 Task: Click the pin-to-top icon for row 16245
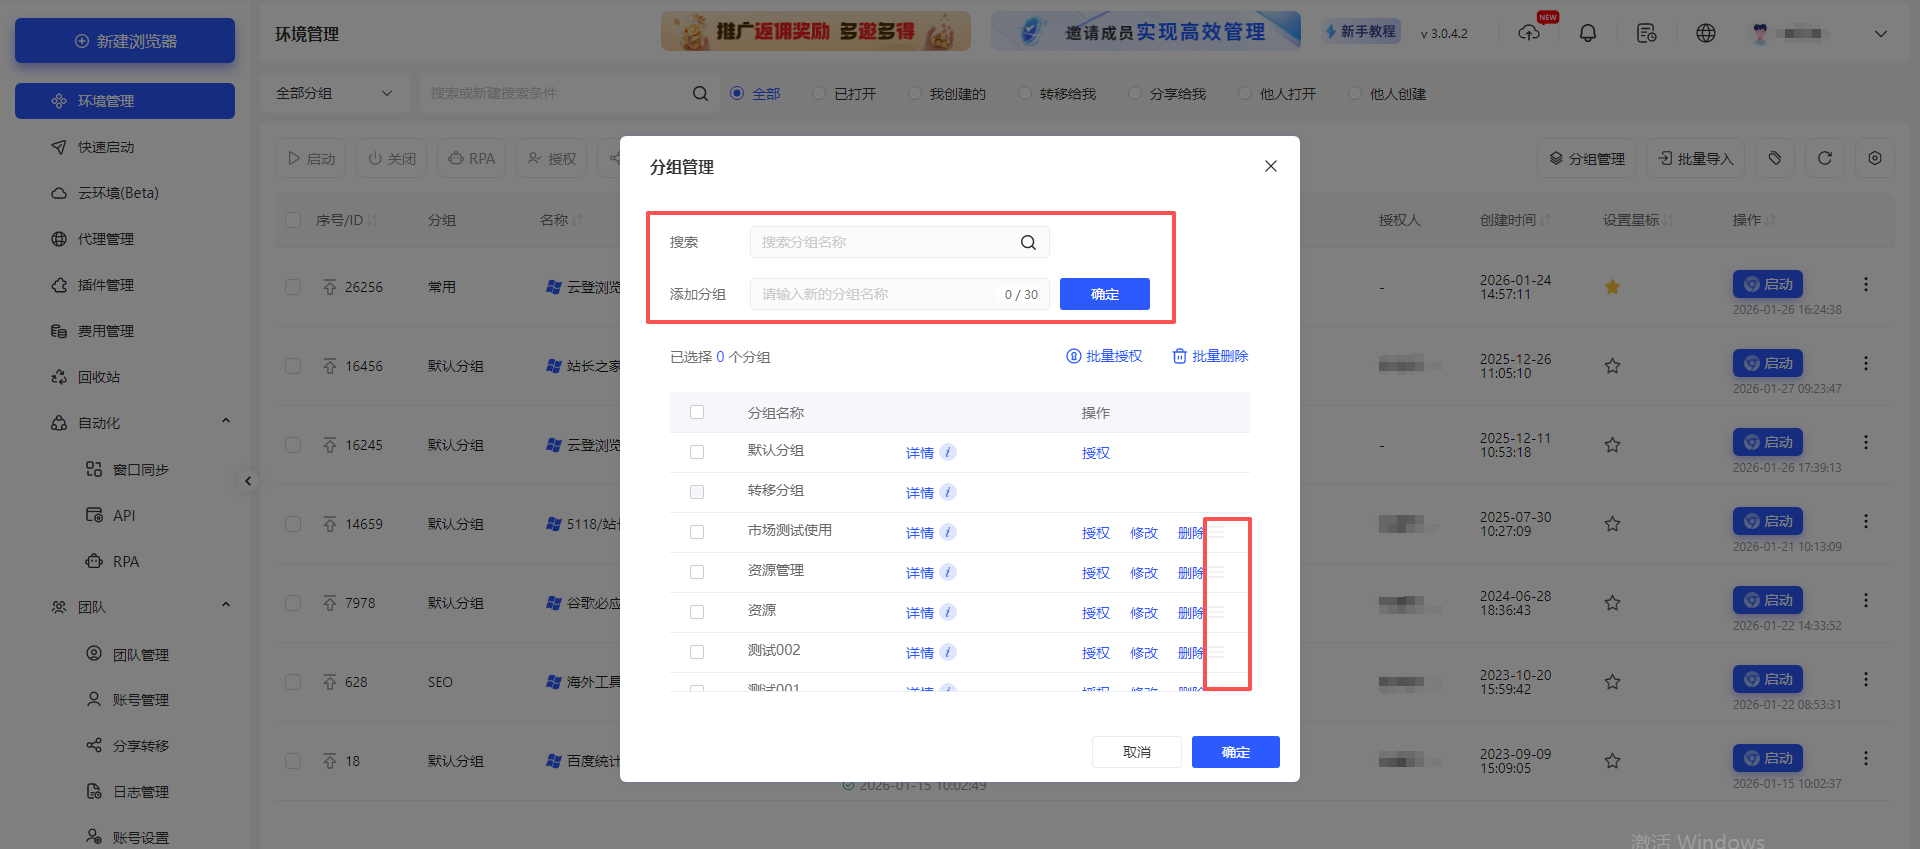[330, 445]
